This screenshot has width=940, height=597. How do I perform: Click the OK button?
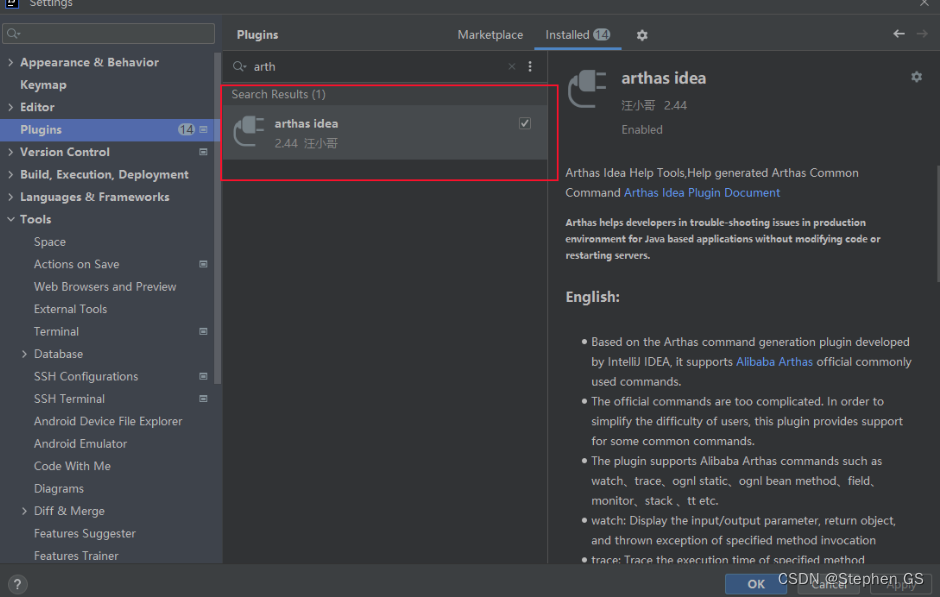(756, 584)
